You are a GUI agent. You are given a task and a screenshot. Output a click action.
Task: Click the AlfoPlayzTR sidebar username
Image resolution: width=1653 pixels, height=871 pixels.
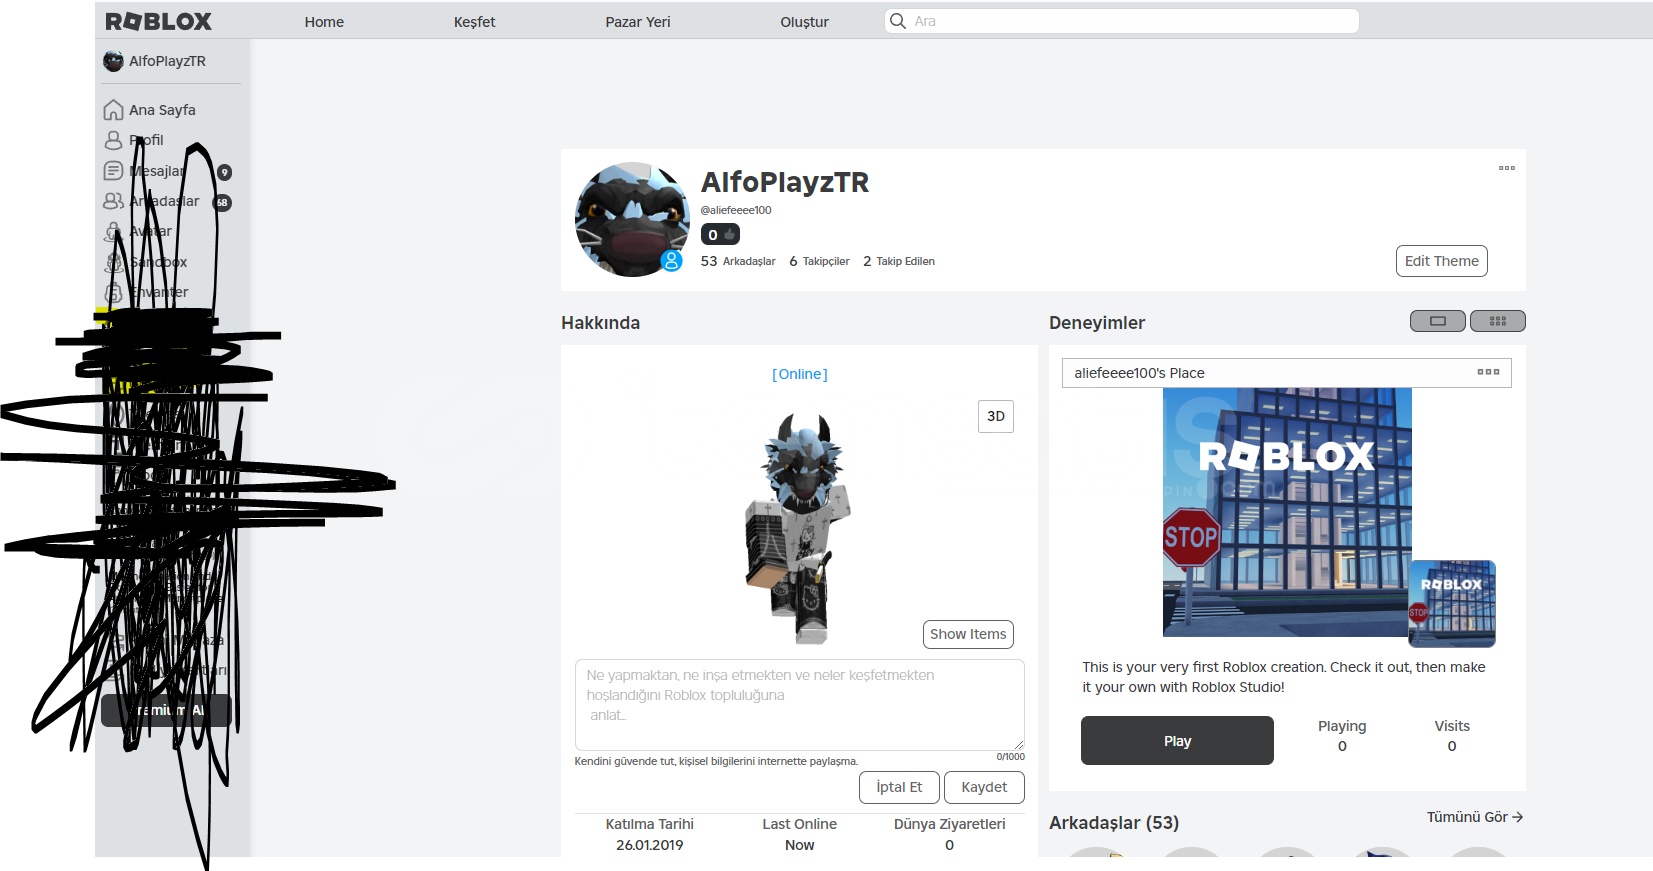[167, 61]
